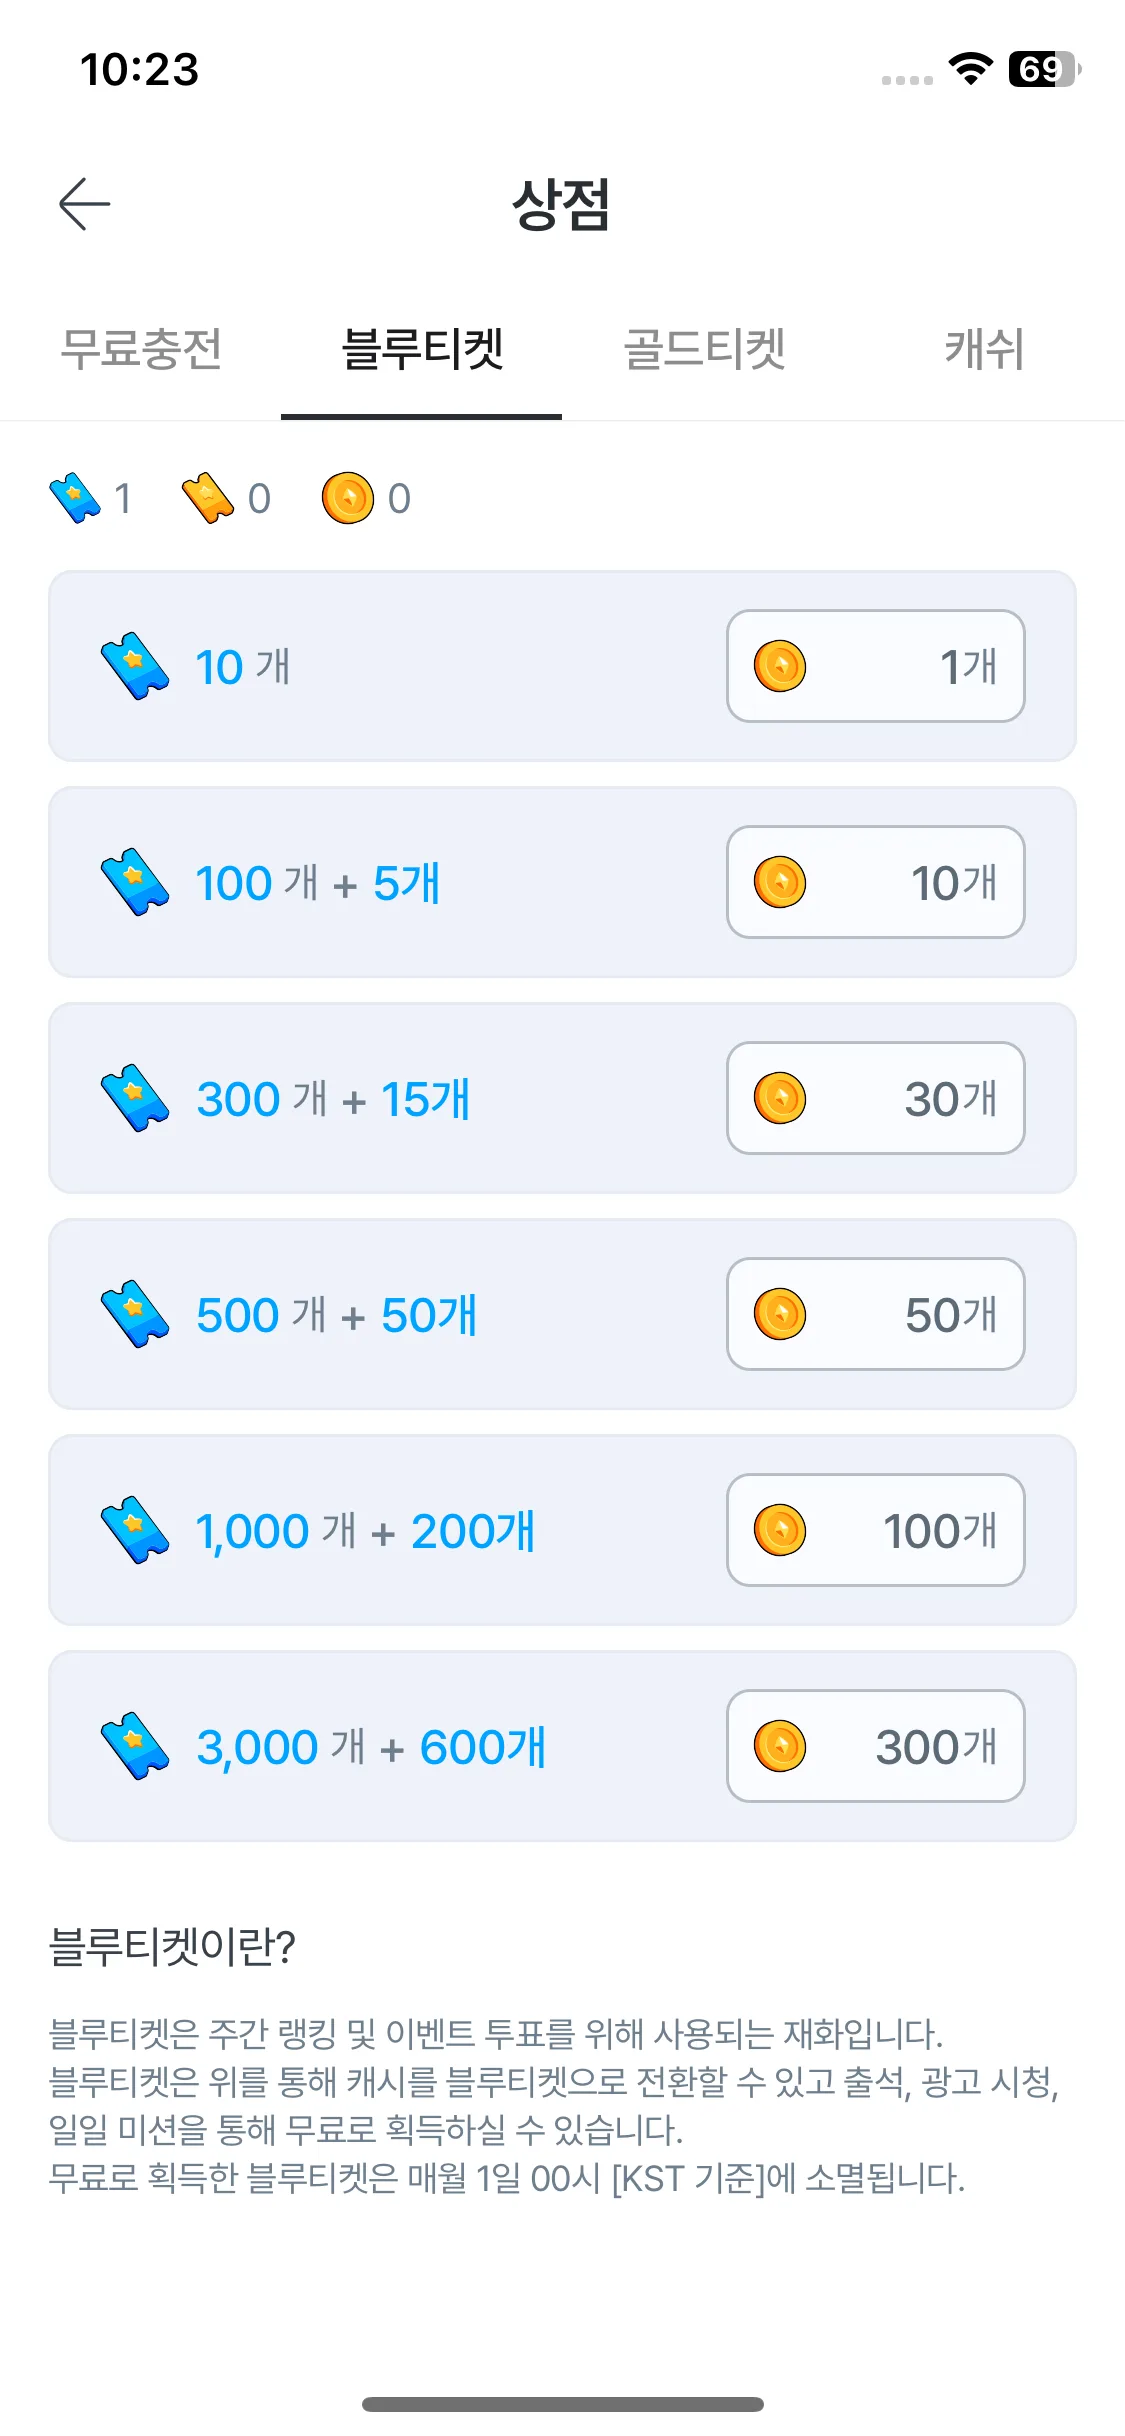
Task: Switch to the 골드티켓 tab
Action: click(x=704, y=349)
